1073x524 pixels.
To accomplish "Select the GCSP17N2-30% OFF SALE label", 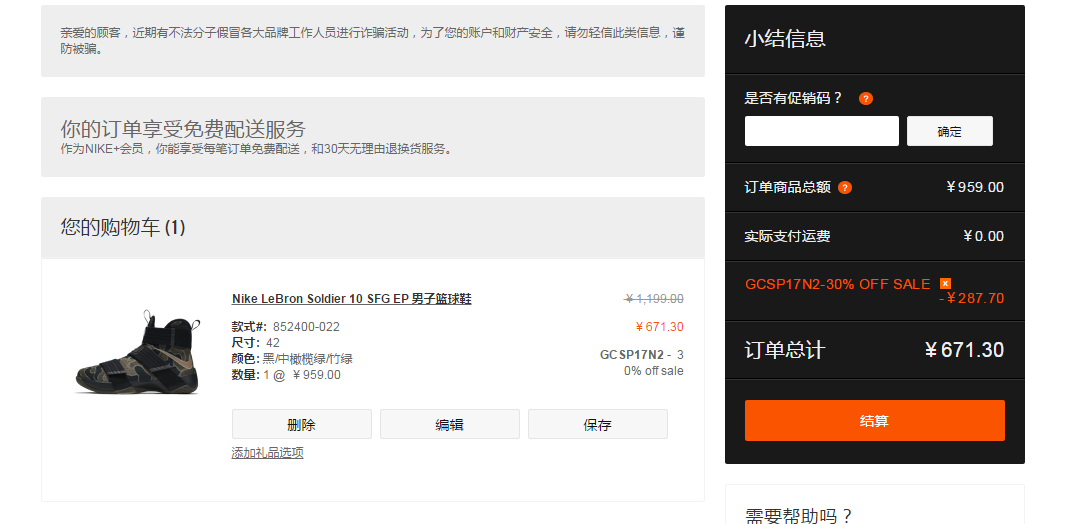I will (838, 284).
